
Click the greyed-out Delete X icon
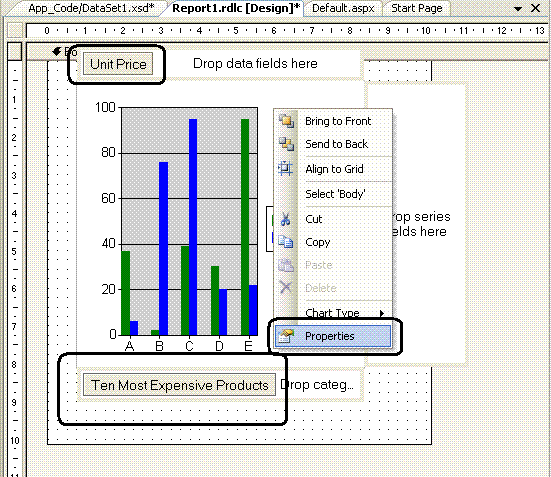(x=286, y=287)
